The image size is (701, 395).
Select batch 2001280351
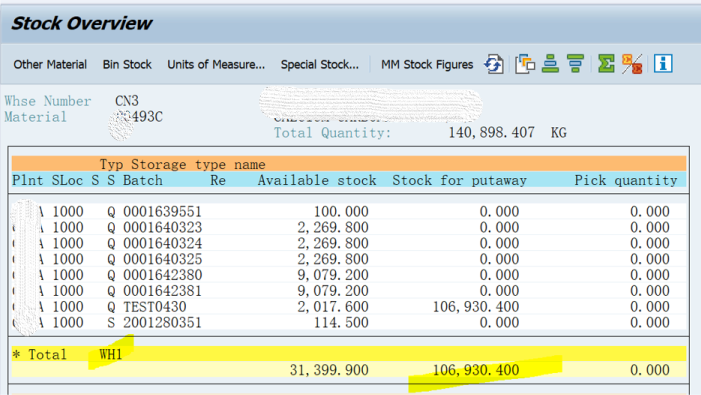162,323
